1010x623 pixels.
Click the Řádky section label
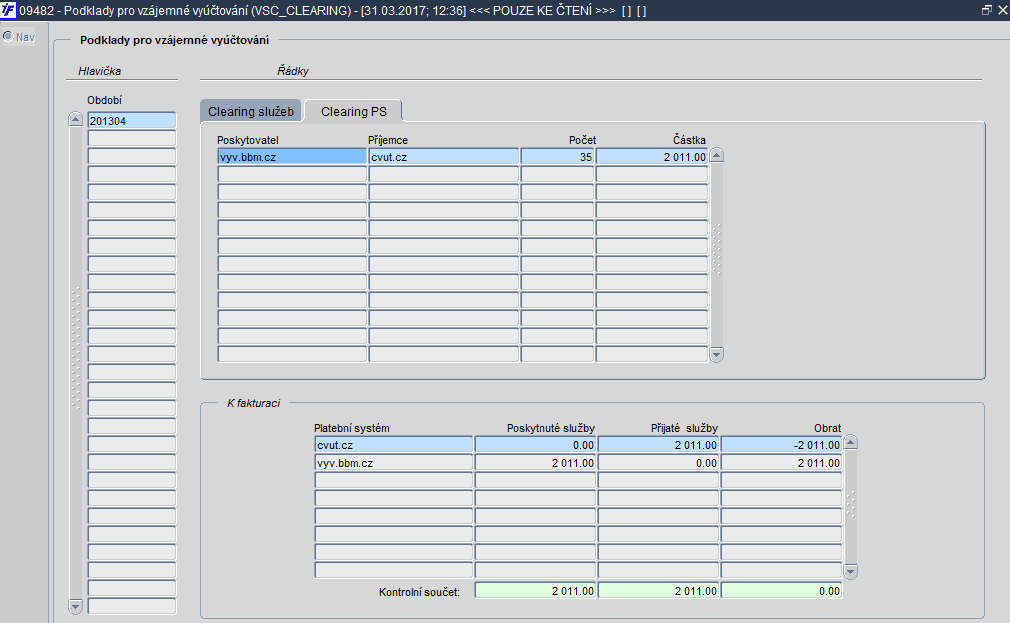tap(293, 71)
